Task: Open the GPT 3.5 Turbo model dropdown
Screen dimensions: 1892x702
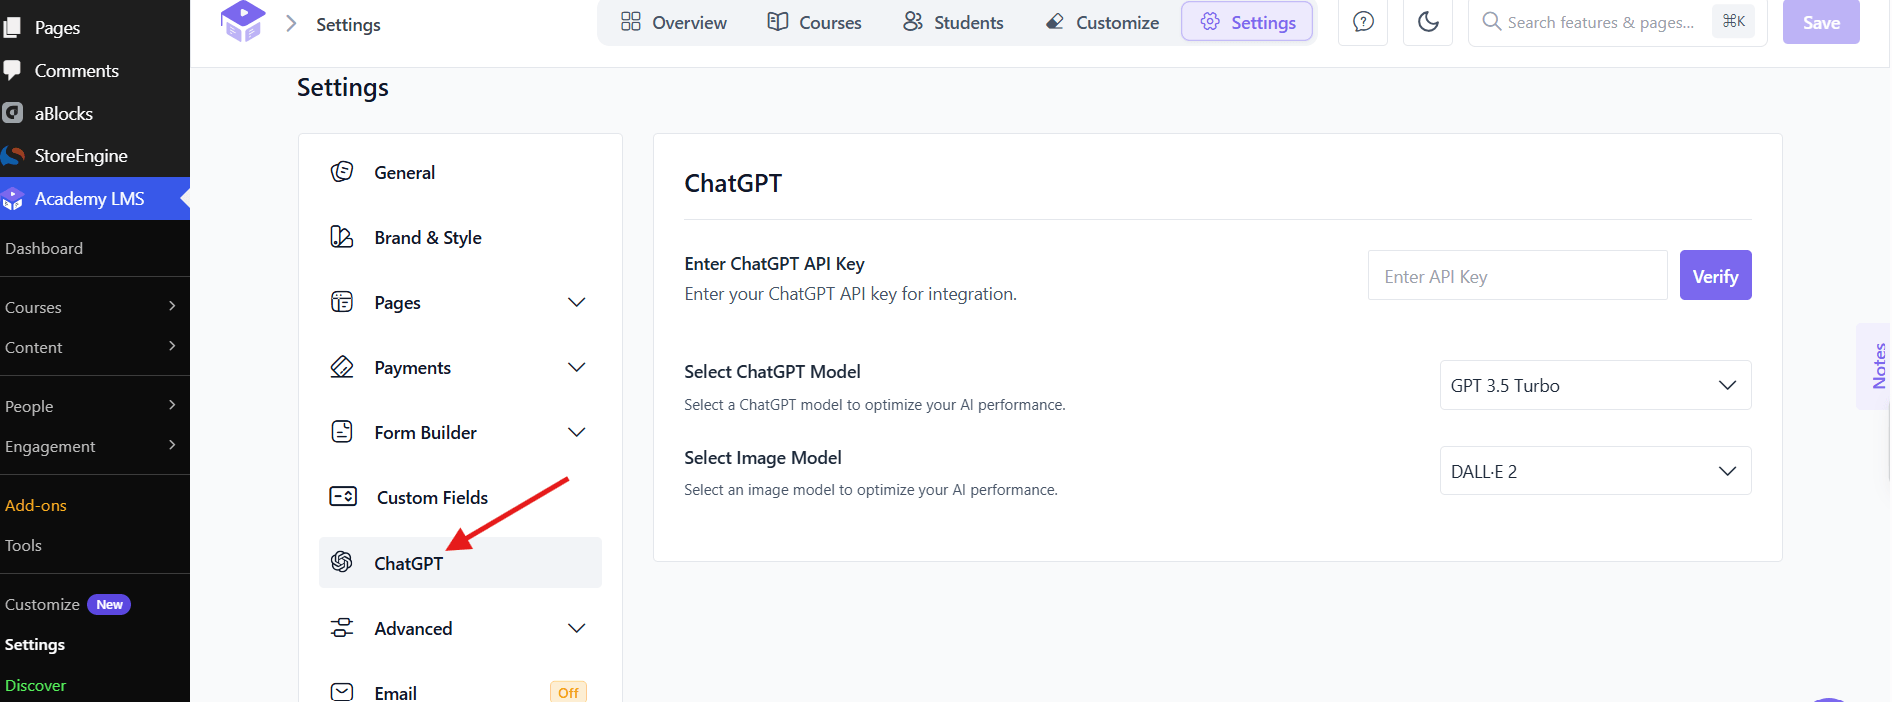Action: click(x=1595, y=385)
